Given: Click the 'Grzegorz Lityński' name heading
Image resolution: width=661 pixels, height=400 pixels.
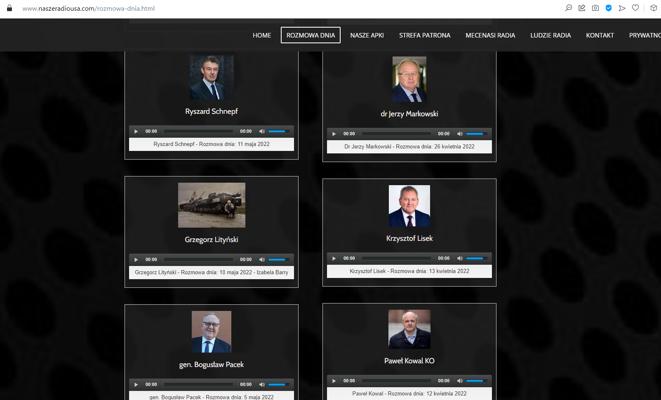Looking at the screenshot, I should [212, 239].
